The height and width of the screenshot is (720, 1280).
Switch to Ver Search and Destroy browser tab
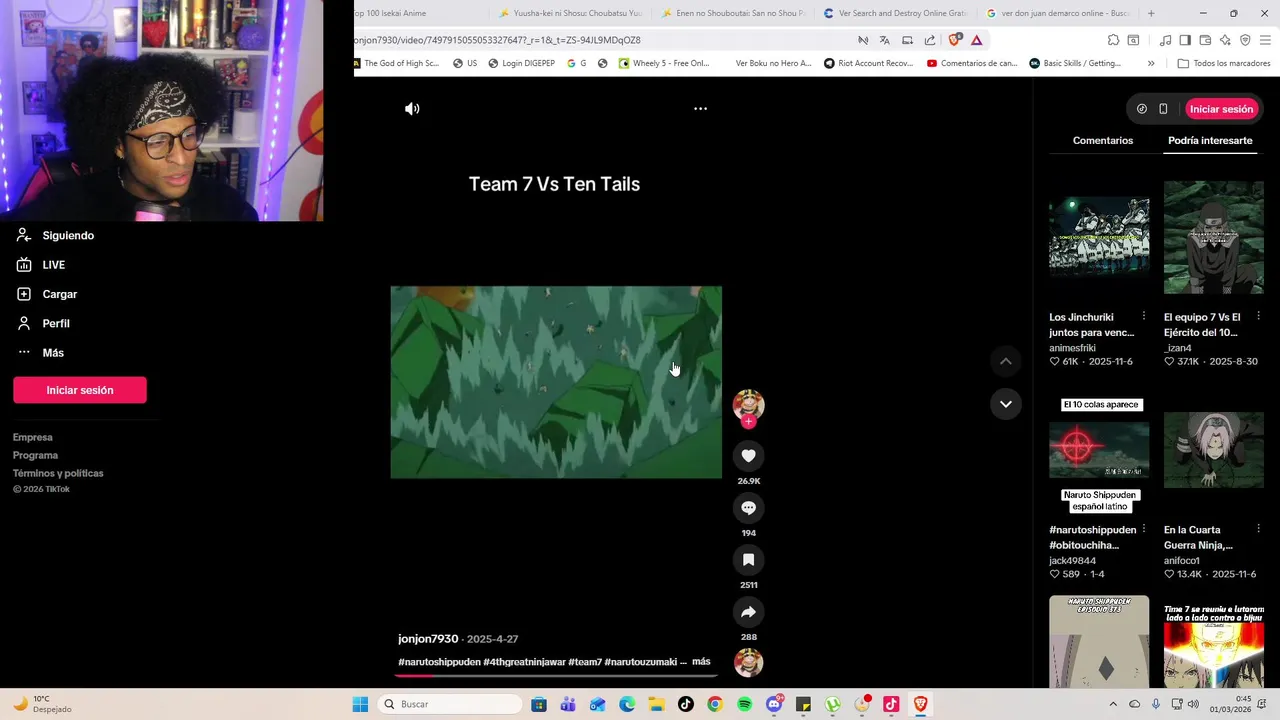[895, 13]
